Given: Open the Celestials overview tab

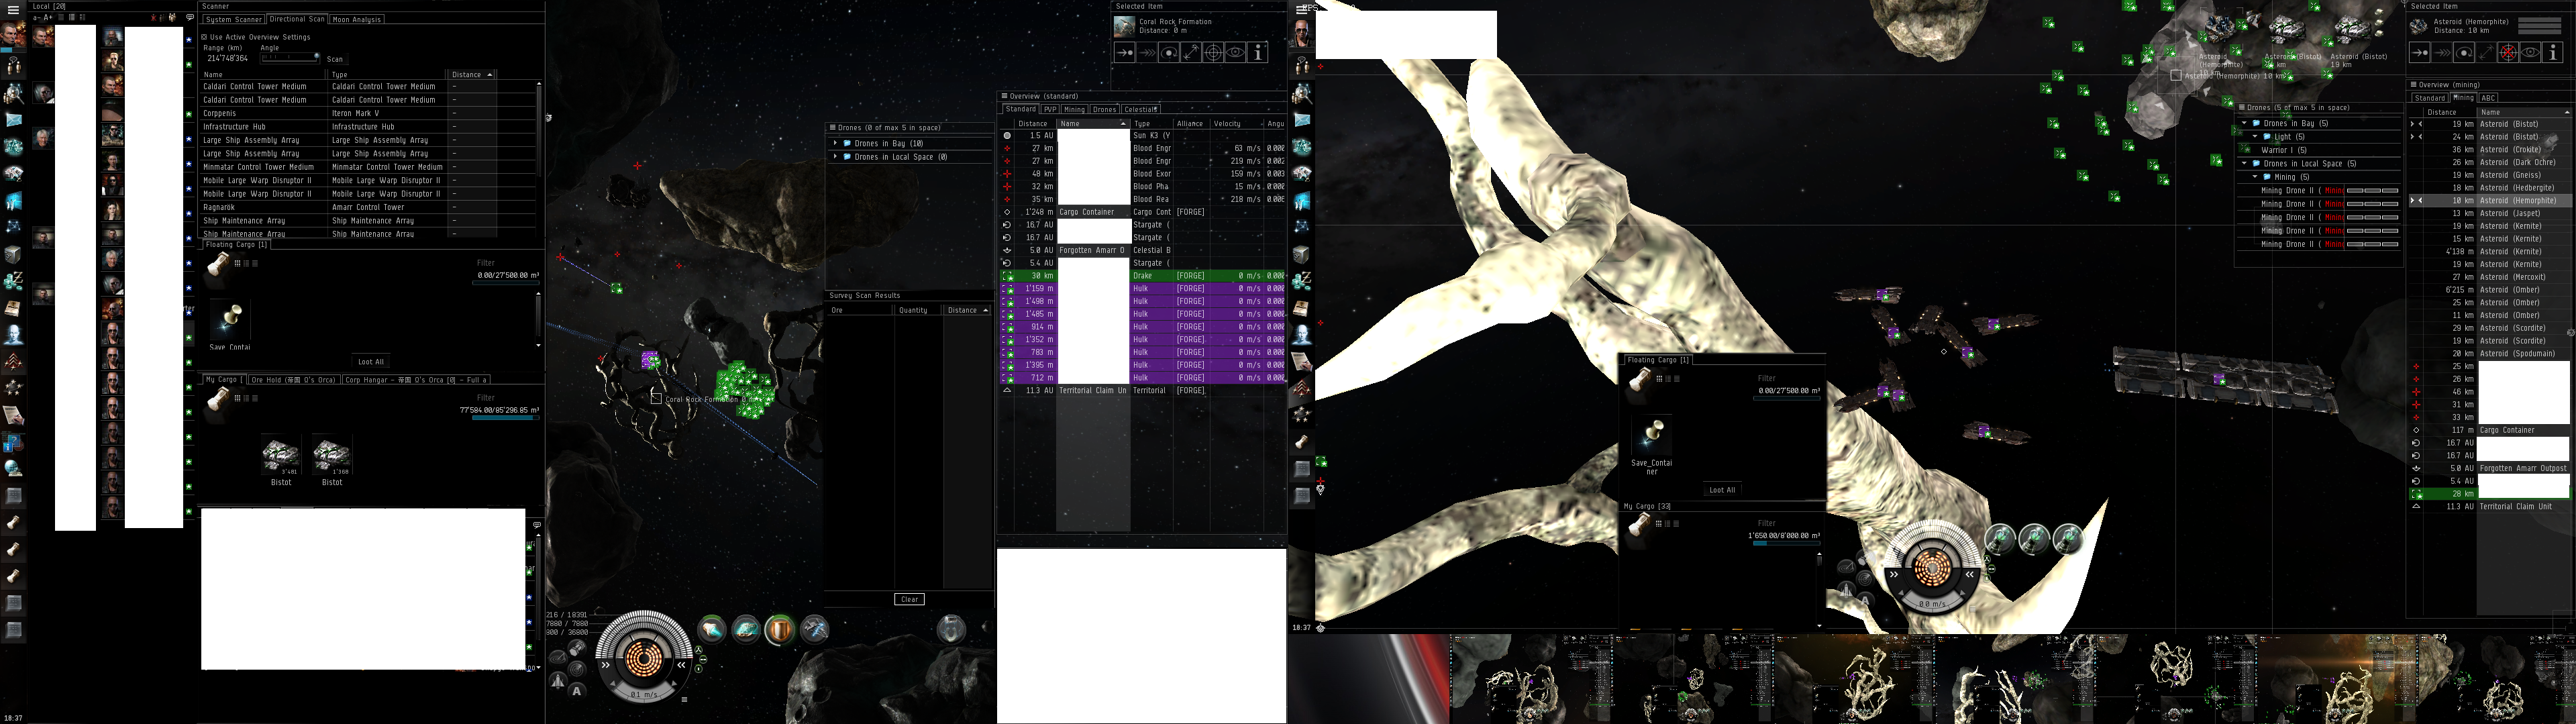Looking at the screenshot, I should (1140, 109).
